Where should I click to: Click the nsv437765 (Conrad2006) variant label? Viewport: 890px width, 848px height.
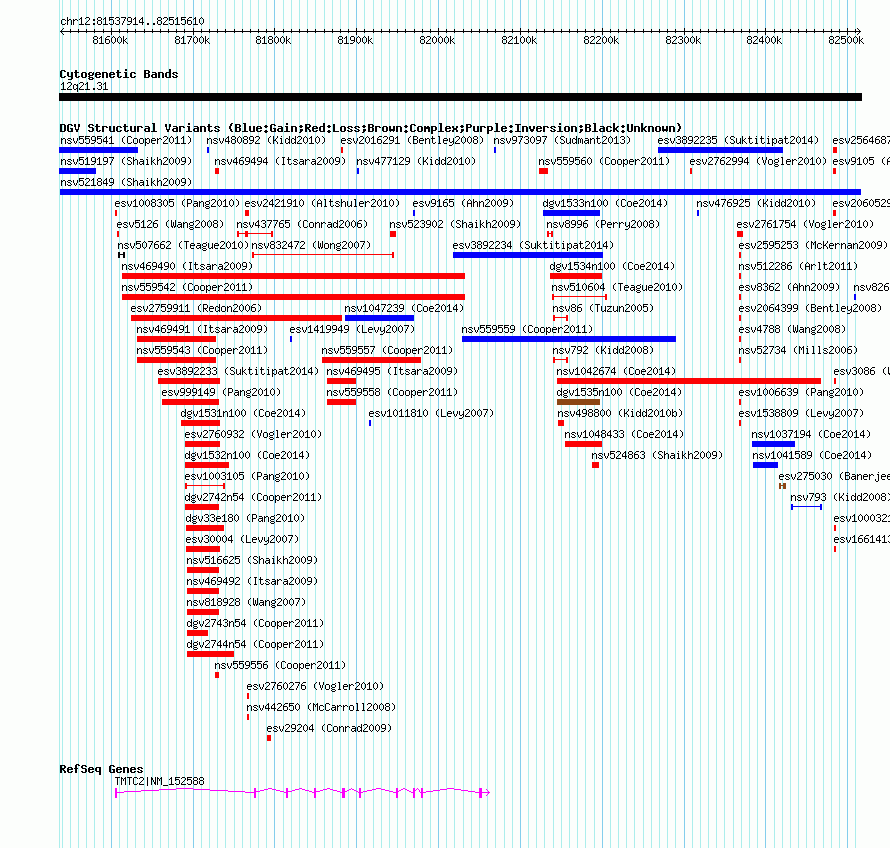pos(302,224)
